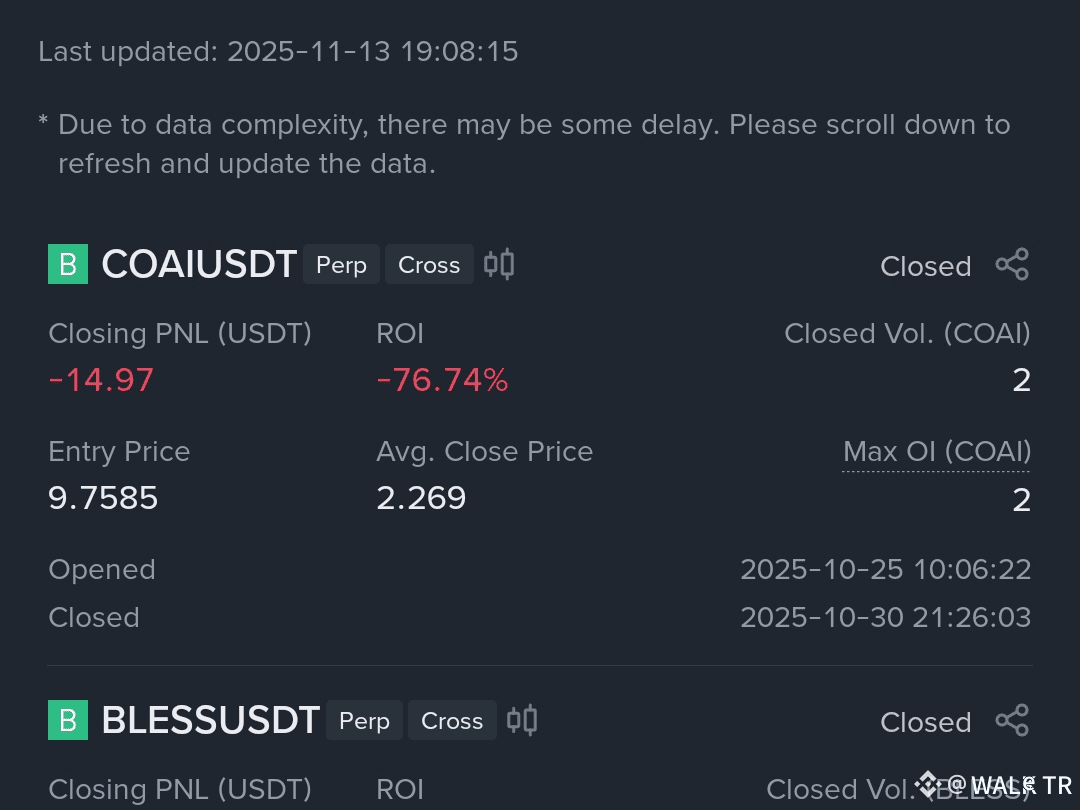Click the 9.7585 Entry Price value
This screenshot has height=810, width=1080.
point(103,498)
